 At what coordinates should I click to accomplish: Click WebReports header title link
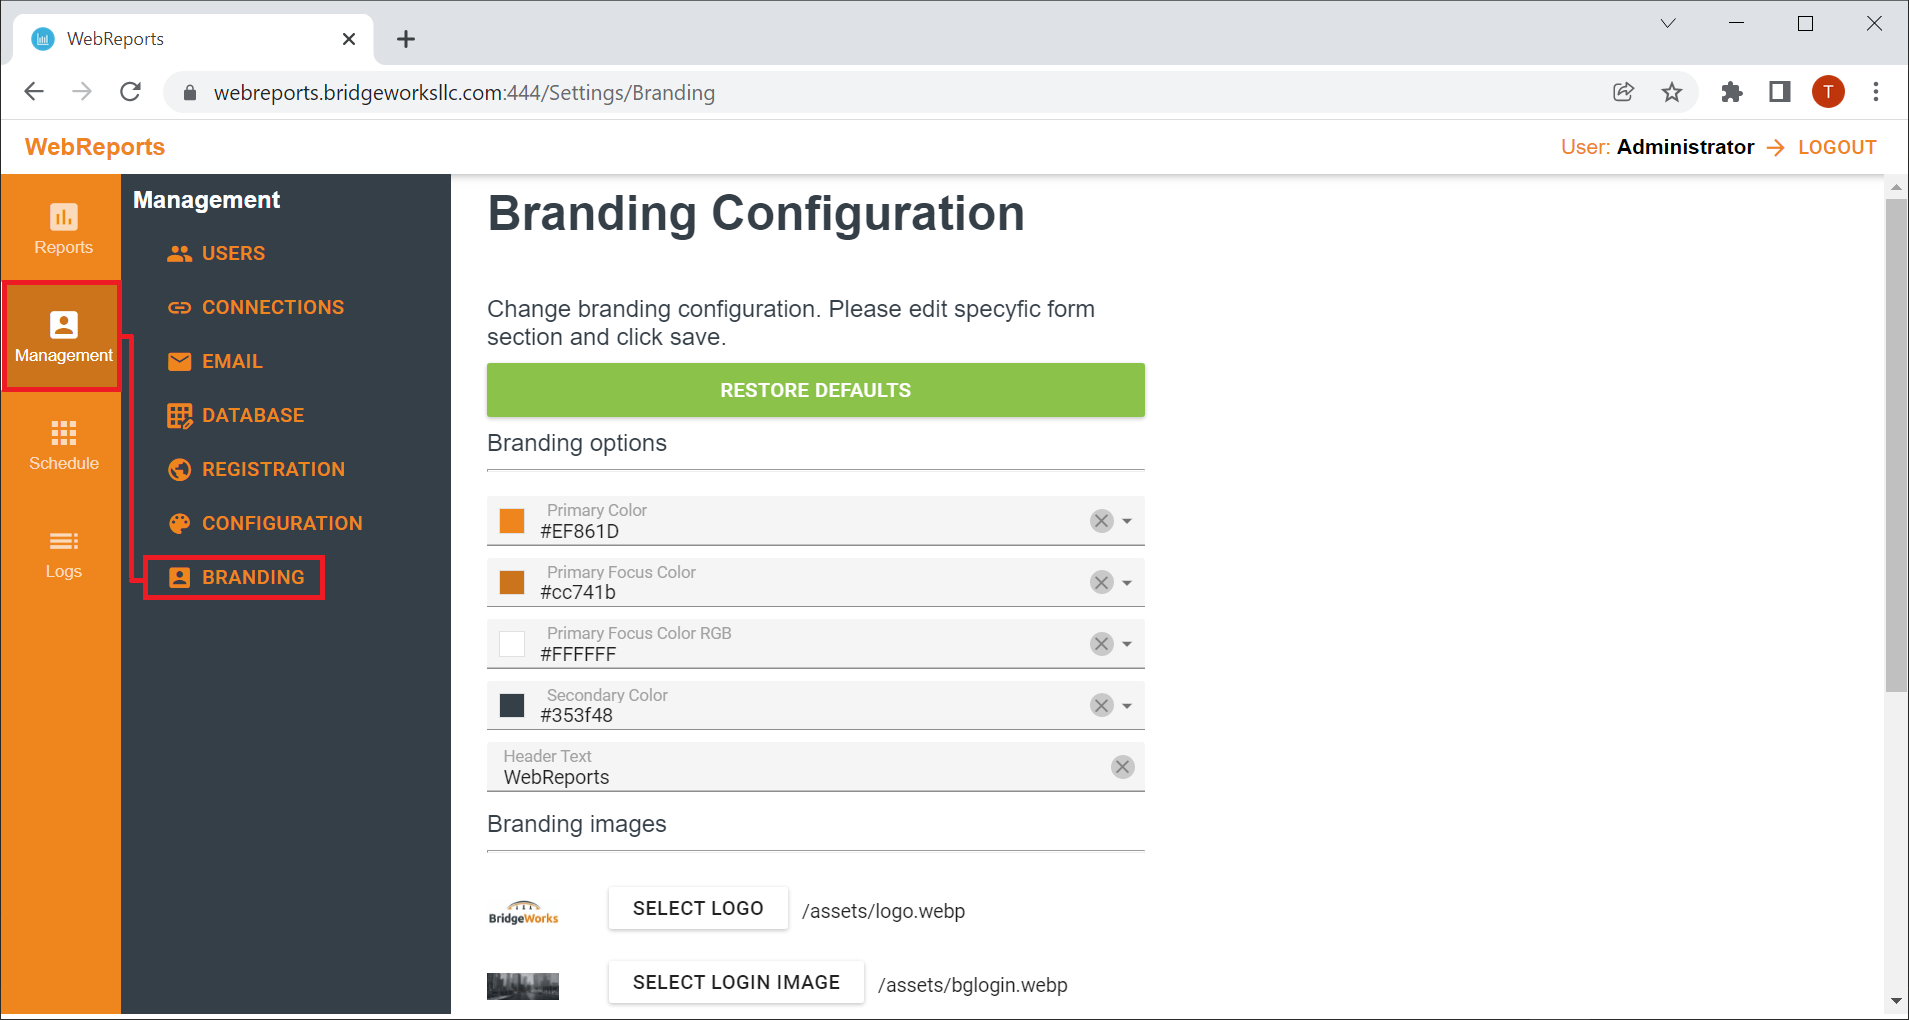click(95, 147)
